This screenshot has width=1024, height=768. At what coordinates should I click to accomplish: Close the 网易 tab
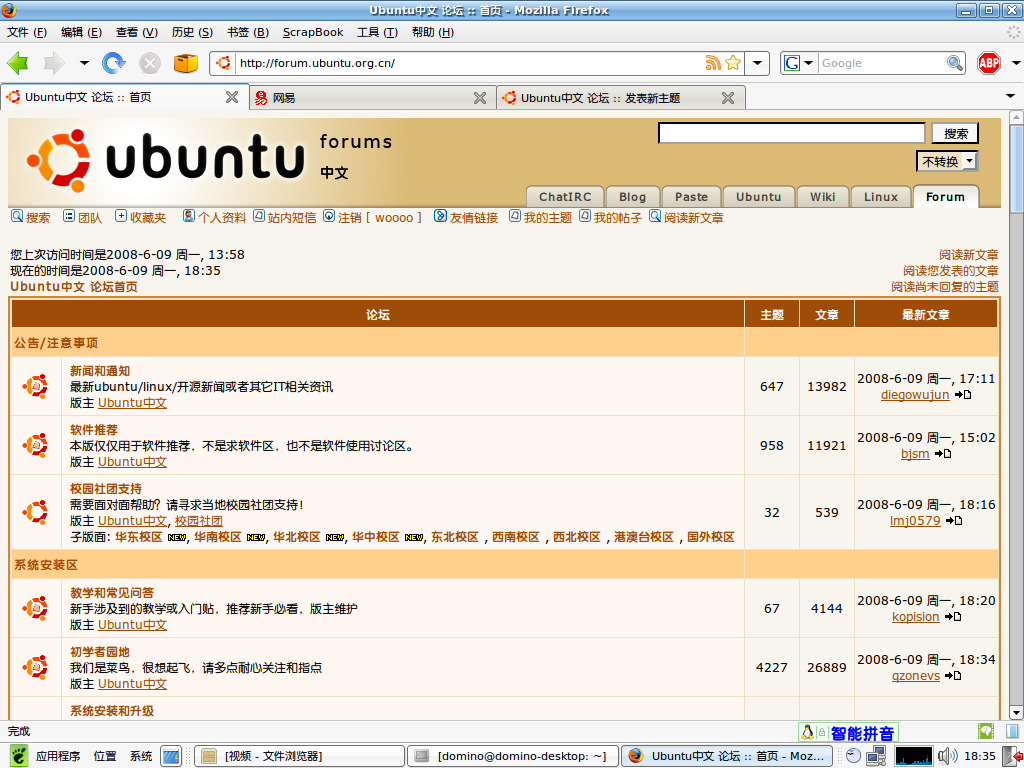(480, 98)
